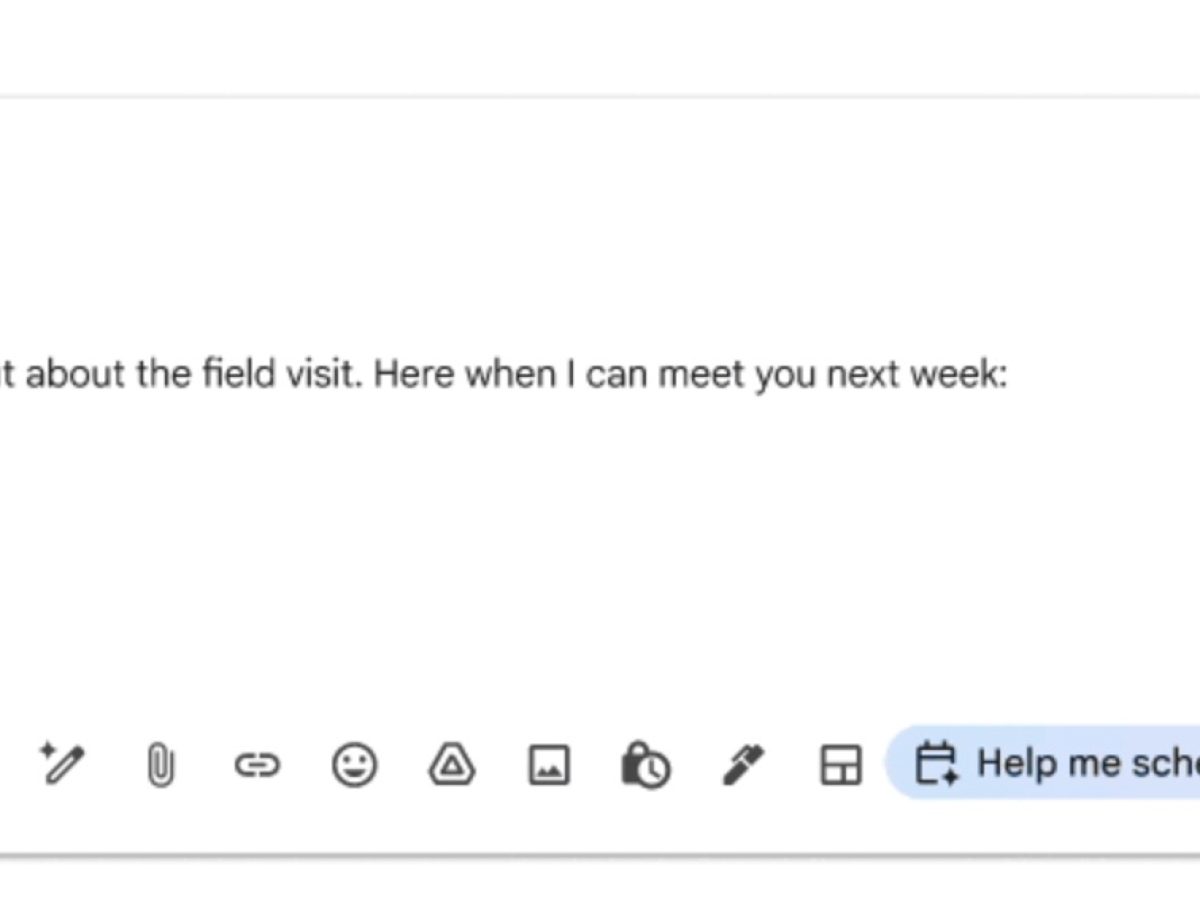Viewport: 1200px width, 900px height.
Task: Open Help me write pencil sparkle icon
Action: point(62,765)
